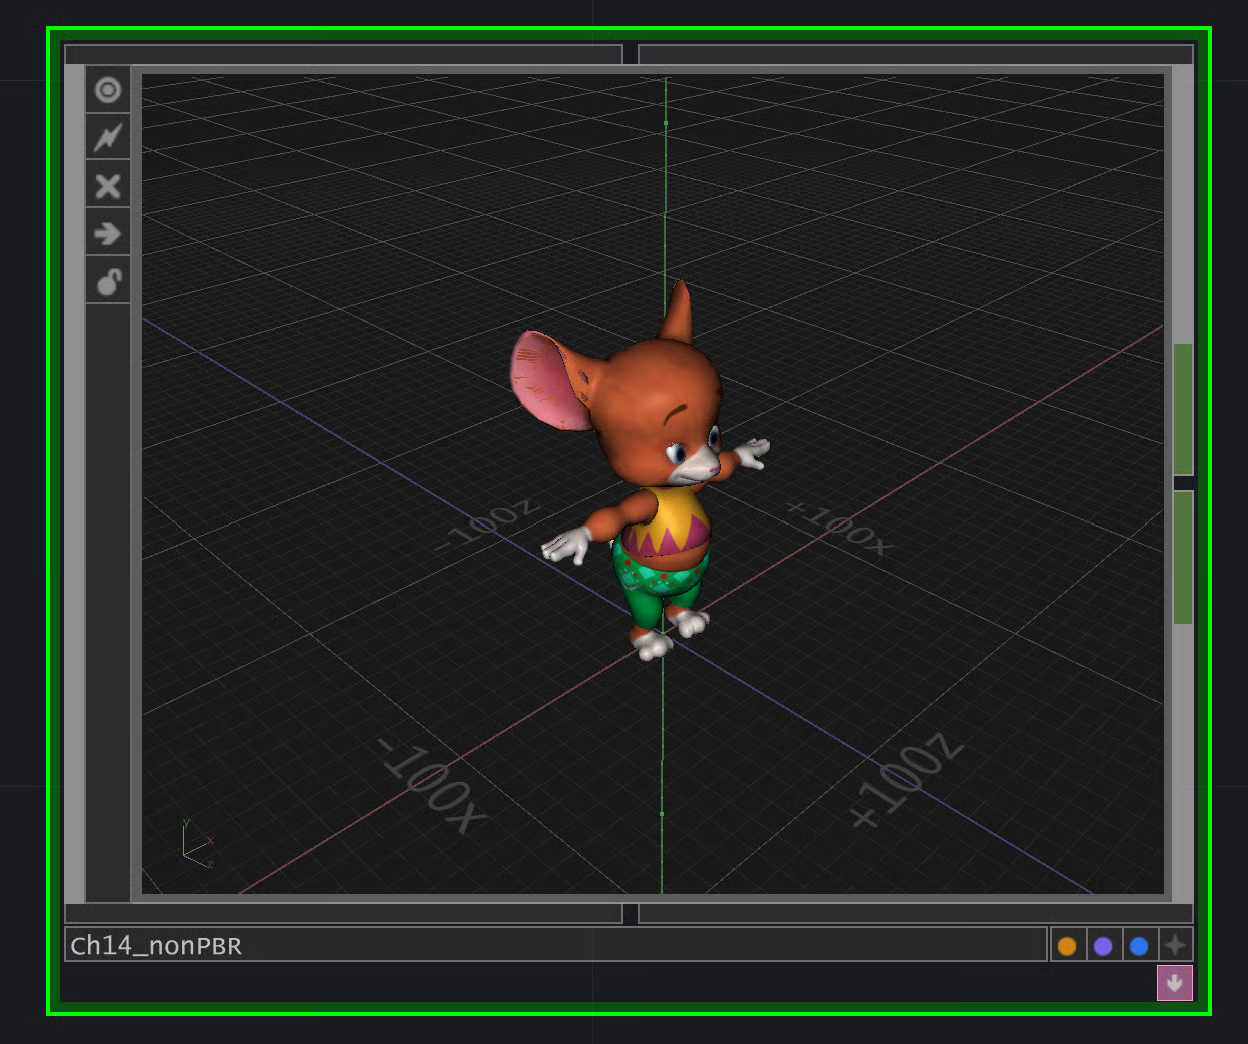Toggle the purple dot flag
The image size is (1248, 1044).
pyautogui.click(x=1103, y=946)
